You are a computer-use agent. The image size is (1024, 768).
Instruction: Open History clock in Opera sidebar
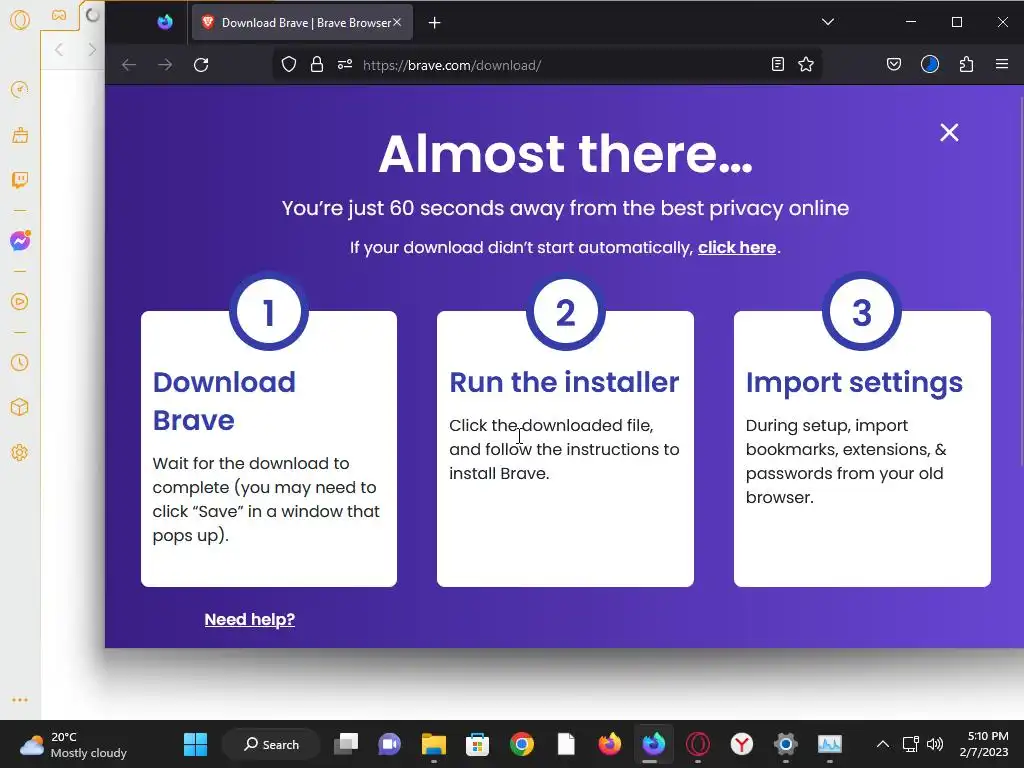(x=20, y=362)
